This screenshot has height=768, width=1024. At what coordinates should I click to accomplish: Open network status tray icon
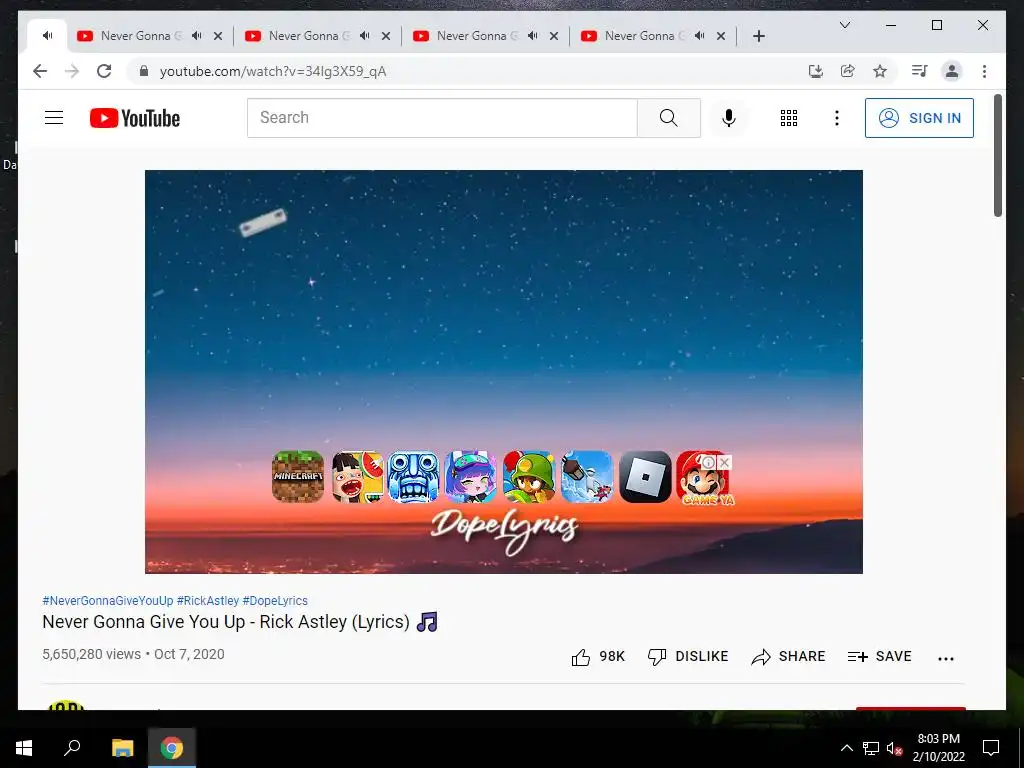(871, 748)
